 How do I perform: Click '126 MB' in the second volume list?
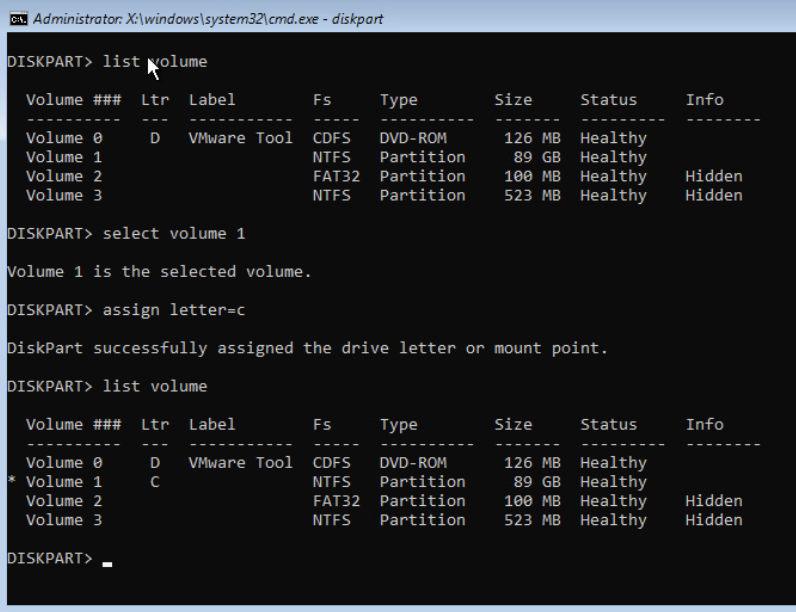tap(533, 463)
